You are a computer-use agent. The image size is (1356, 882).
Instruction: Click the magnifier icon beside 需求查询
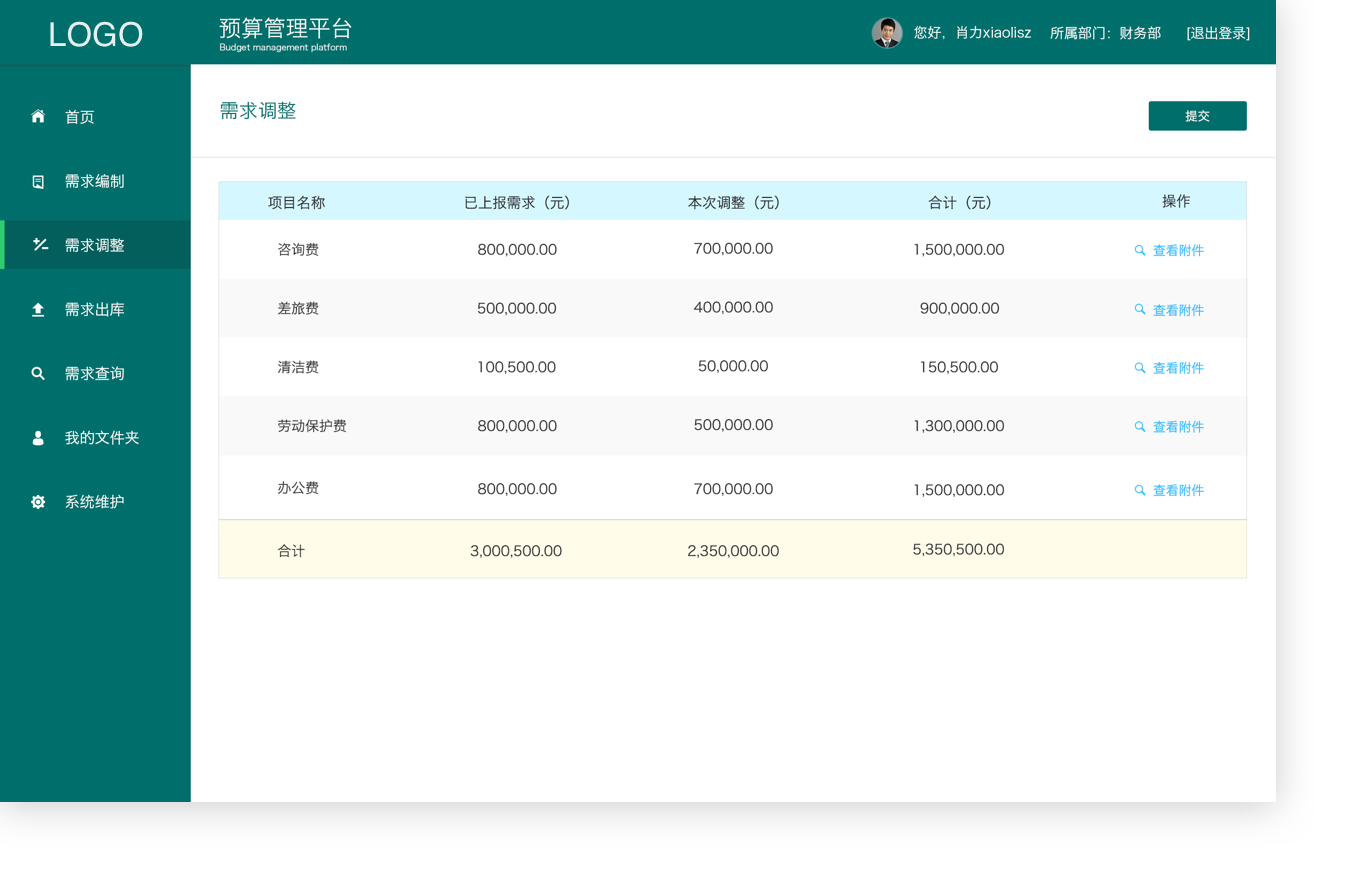tap(38, 374)
